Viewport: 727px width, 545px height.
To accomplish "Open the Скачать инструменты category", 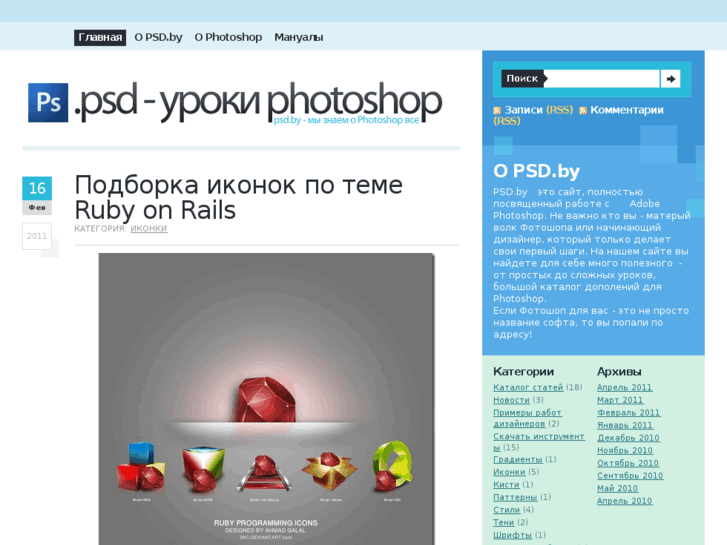I will tap(539, 442).
